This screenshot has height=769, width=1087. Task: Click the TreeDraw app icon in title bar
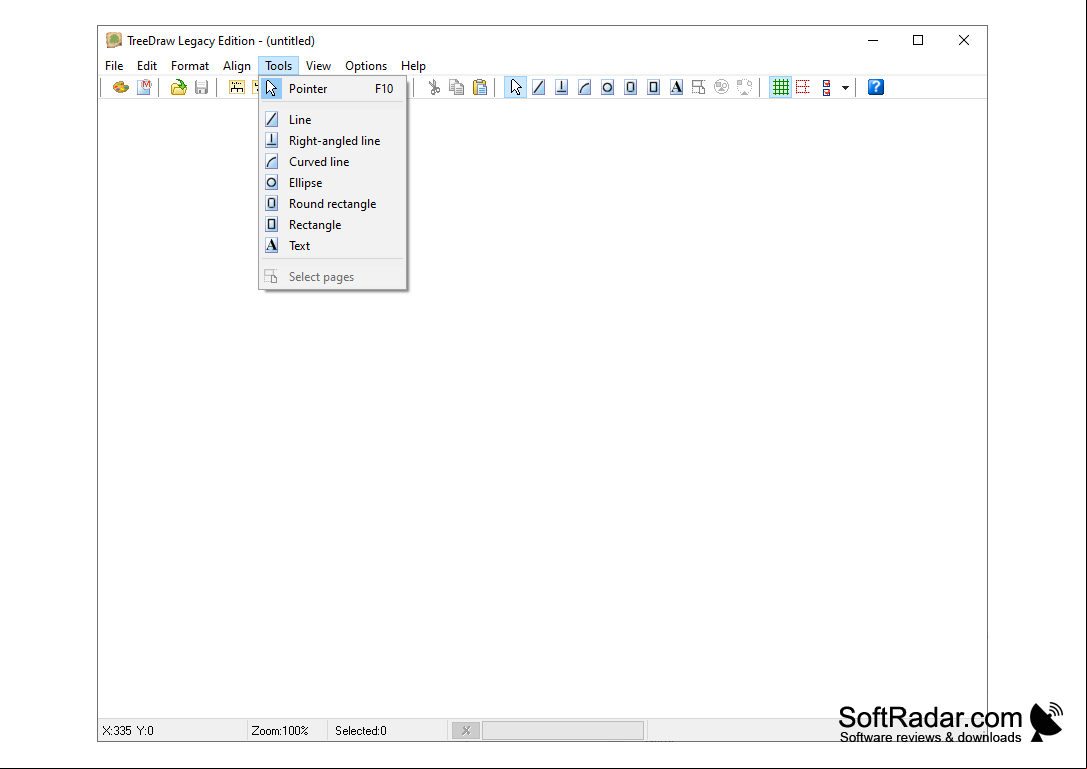pyautogui.click(x=114, y=40)
